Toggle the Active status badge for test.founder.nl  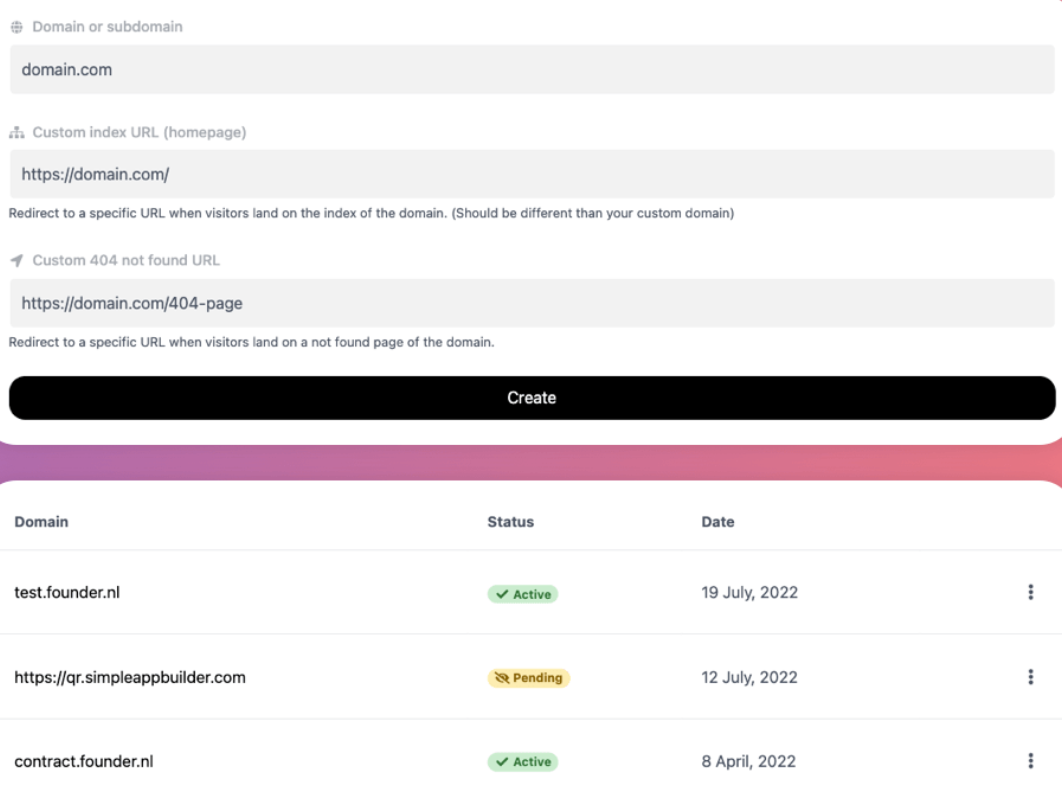pyautogui.click(x=521, y=594)
